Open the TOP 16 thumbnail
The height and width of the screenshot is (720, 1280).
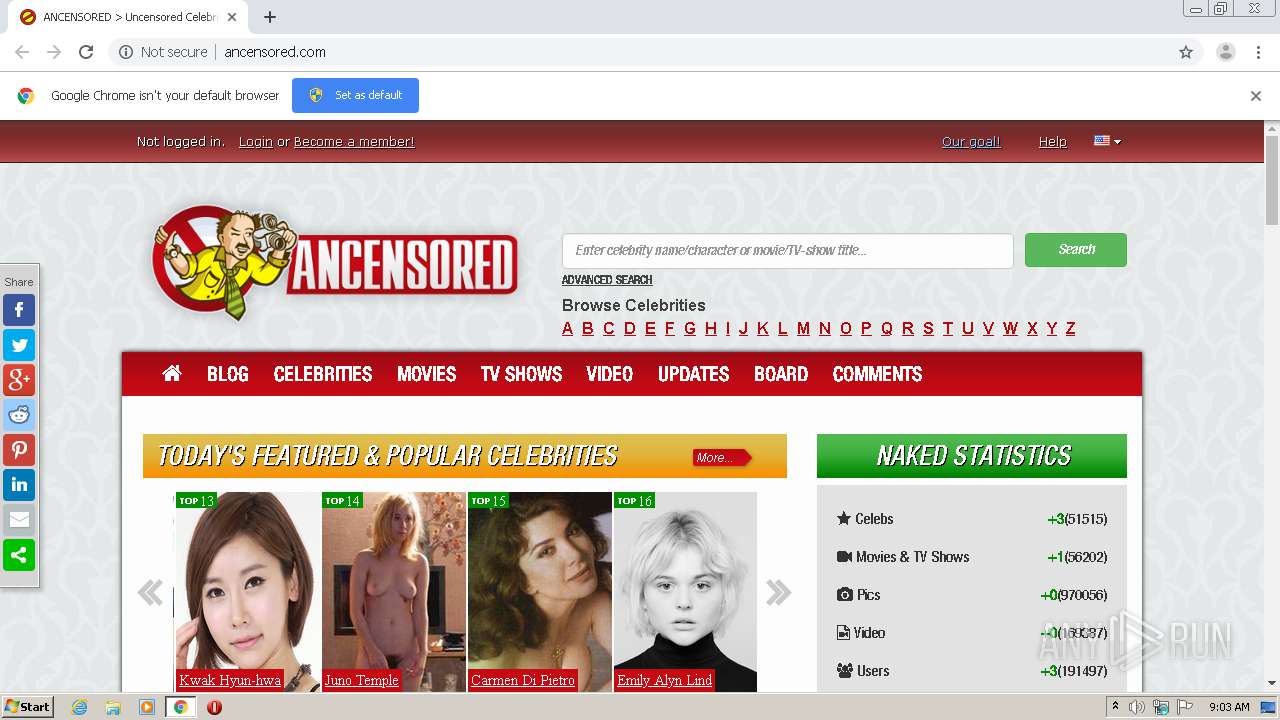(x=685, y=592)
